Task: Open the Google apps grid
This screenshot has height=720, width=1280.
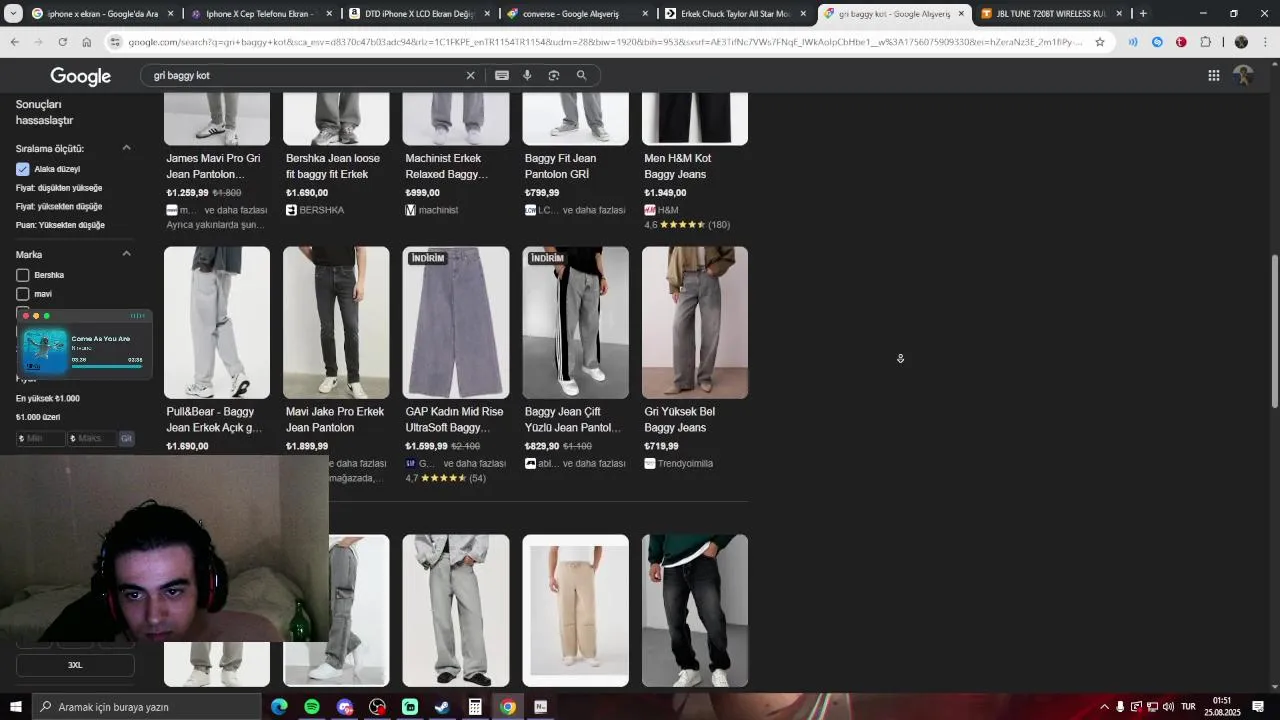Action: coord(1213,75)
